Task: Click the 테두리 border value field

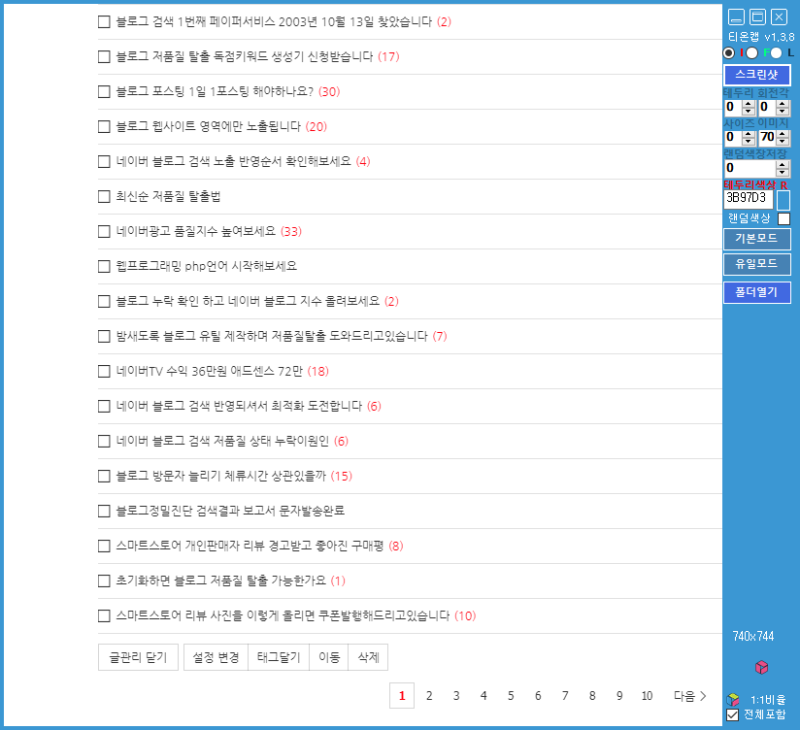Action: point(734,108)
